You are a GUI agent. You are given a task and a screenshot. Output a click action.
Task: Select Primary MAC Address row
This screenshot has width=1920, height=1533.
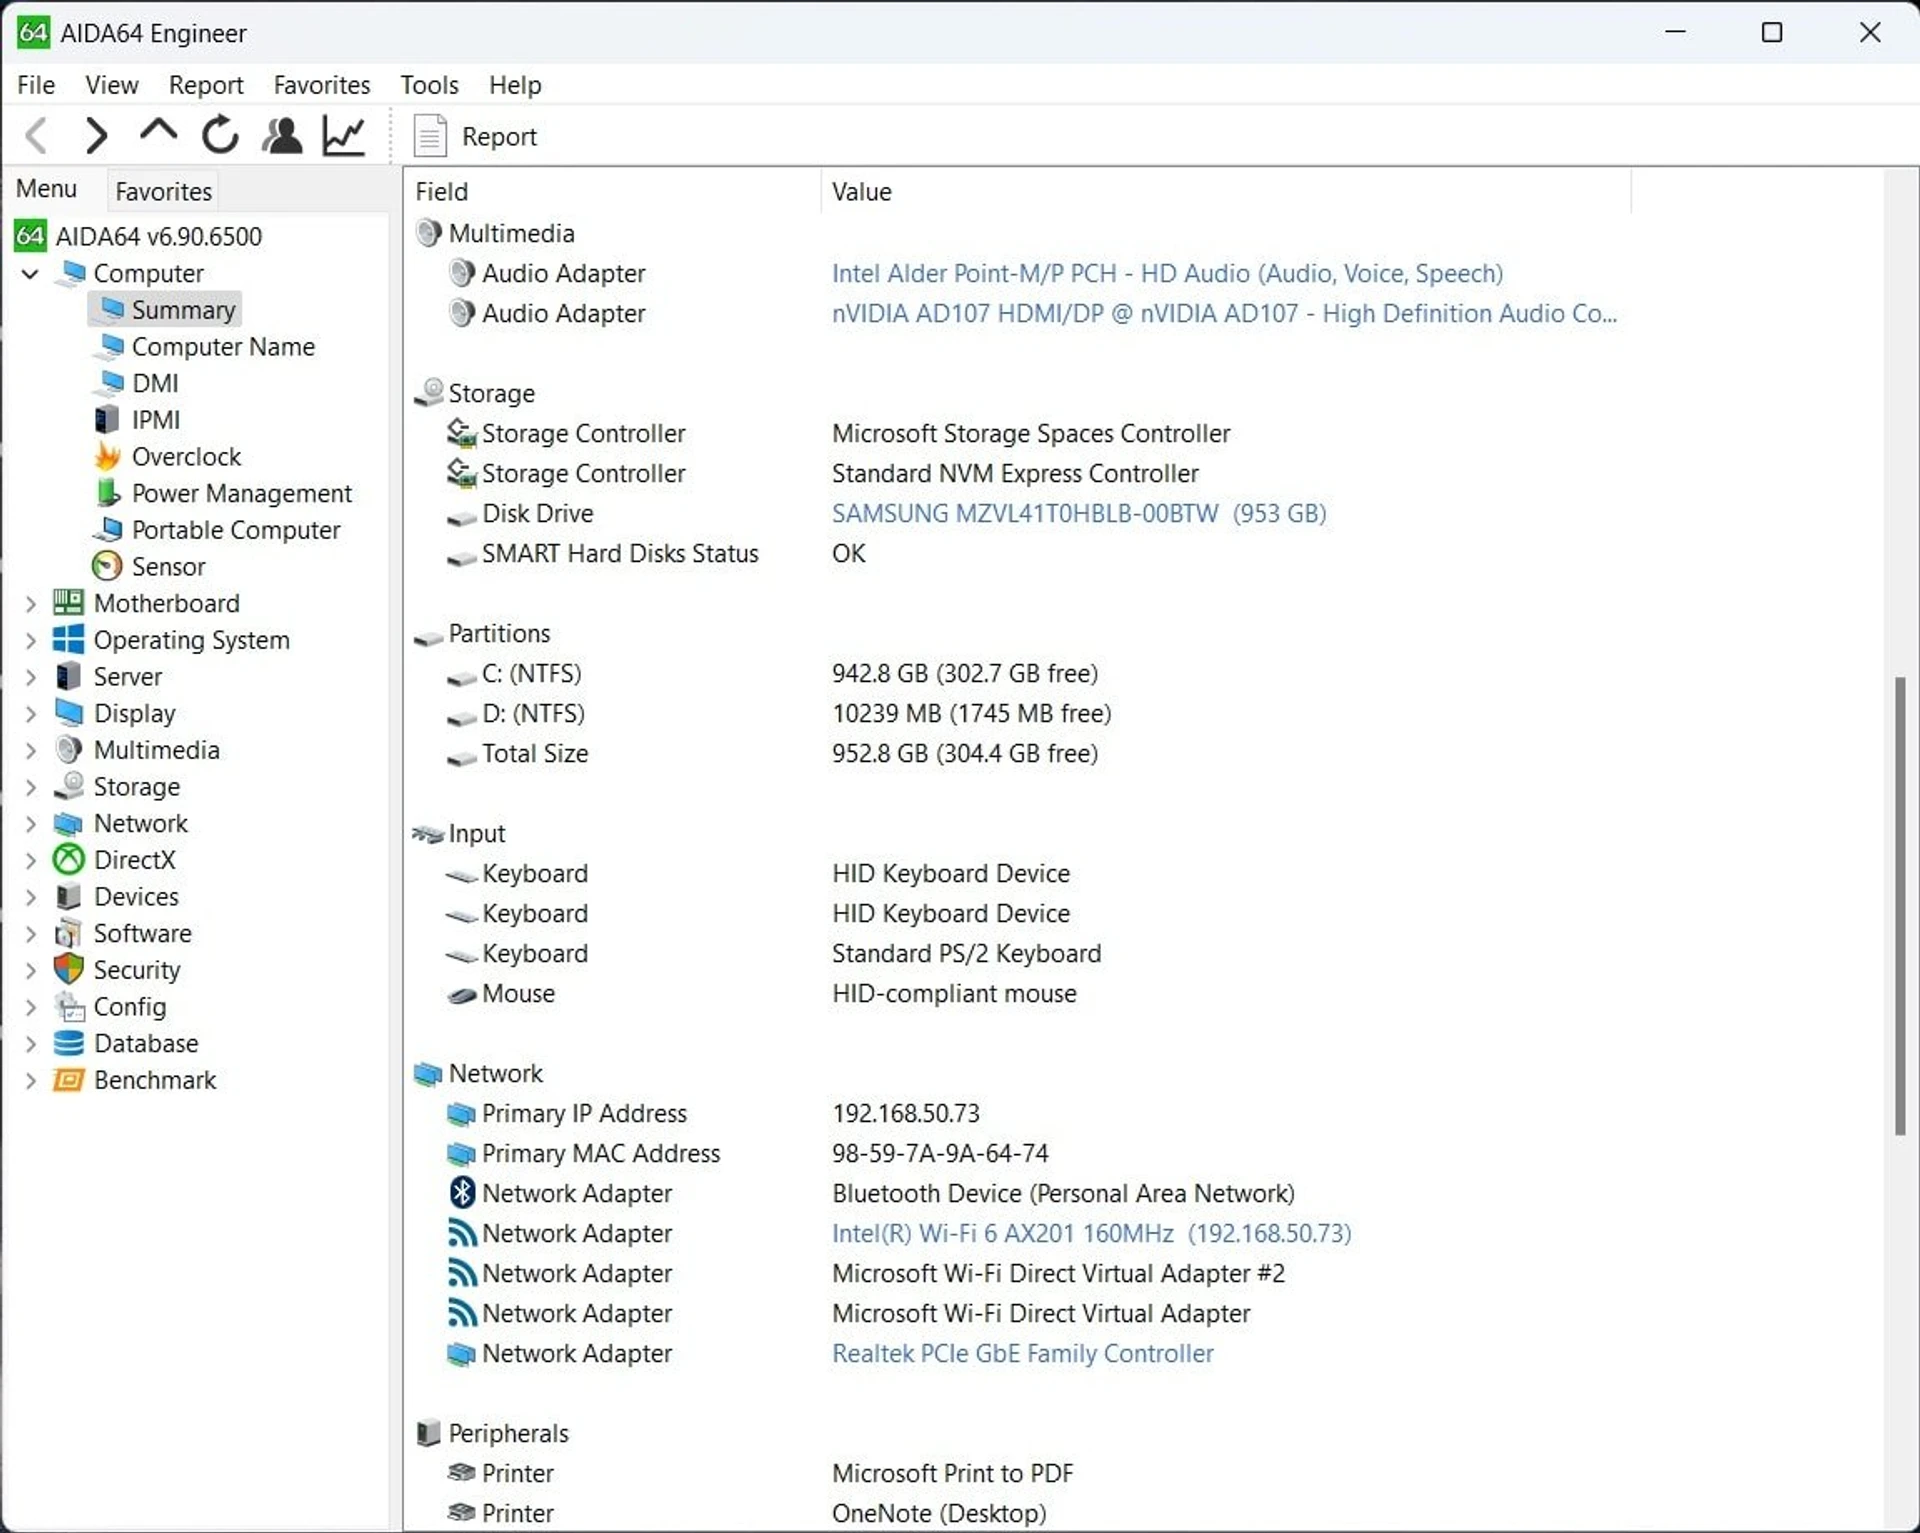tap(748, 1154)
